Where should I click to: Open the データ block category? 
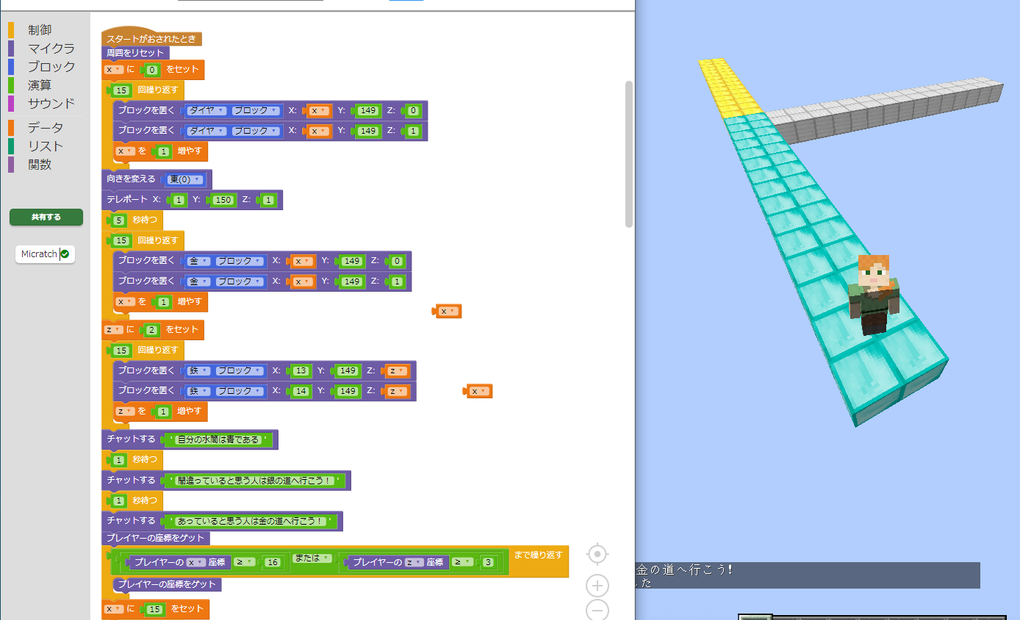tap(45, 128)
